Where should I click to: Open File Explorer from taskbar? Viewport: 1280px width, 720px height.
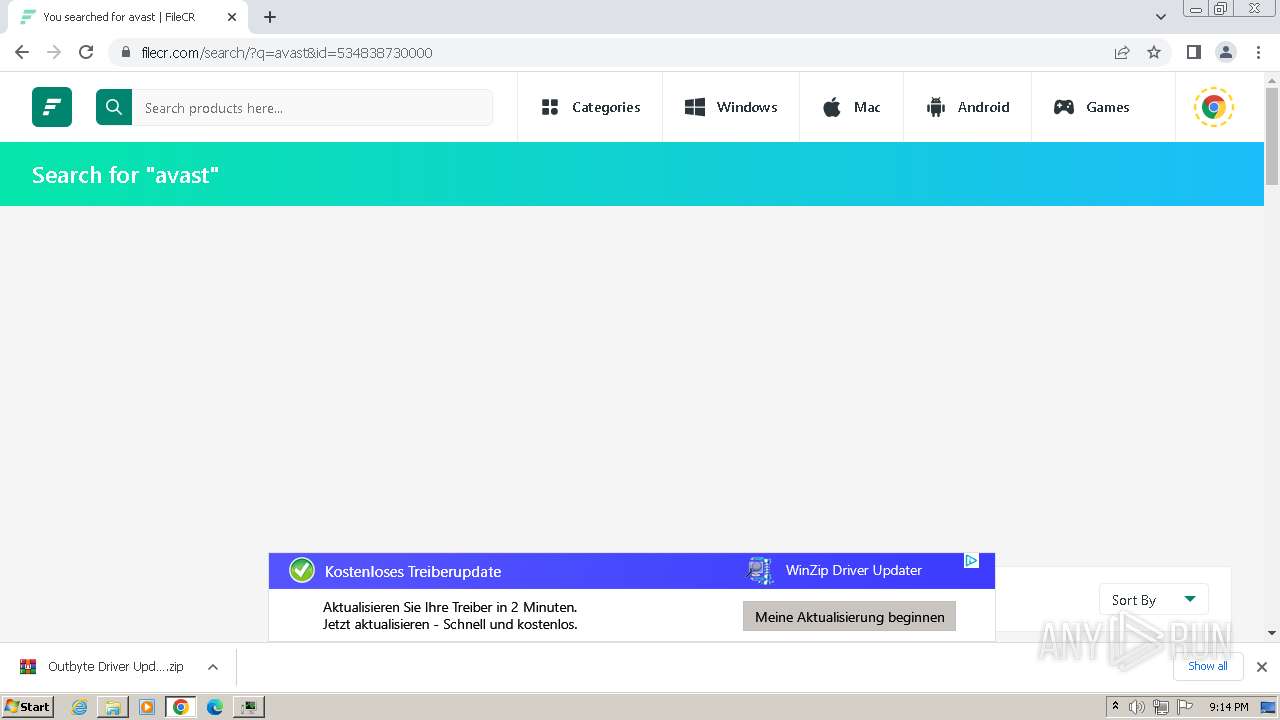pyautogui.click(x=113, y=707)
